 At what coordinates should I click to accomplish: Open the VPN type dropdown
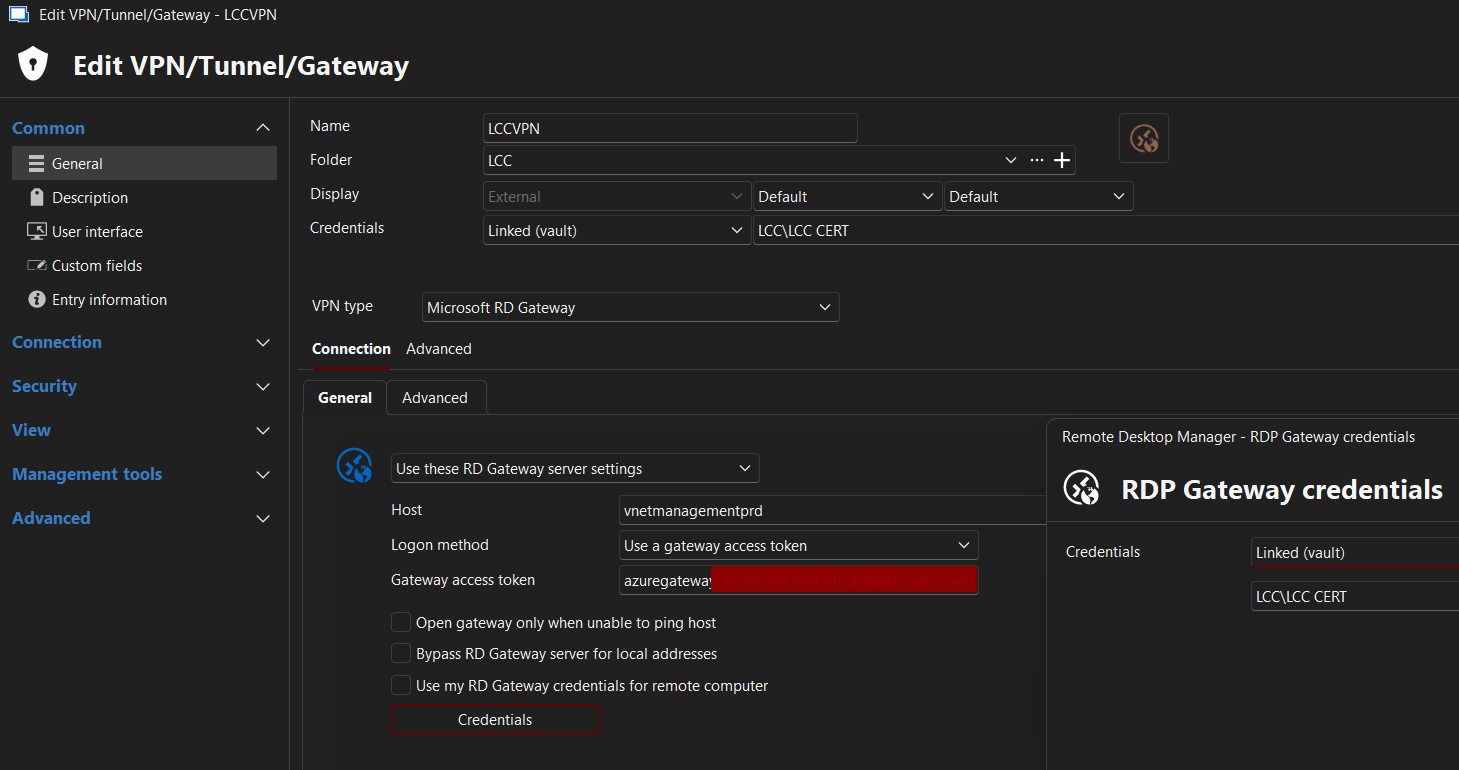pos(630,307)
